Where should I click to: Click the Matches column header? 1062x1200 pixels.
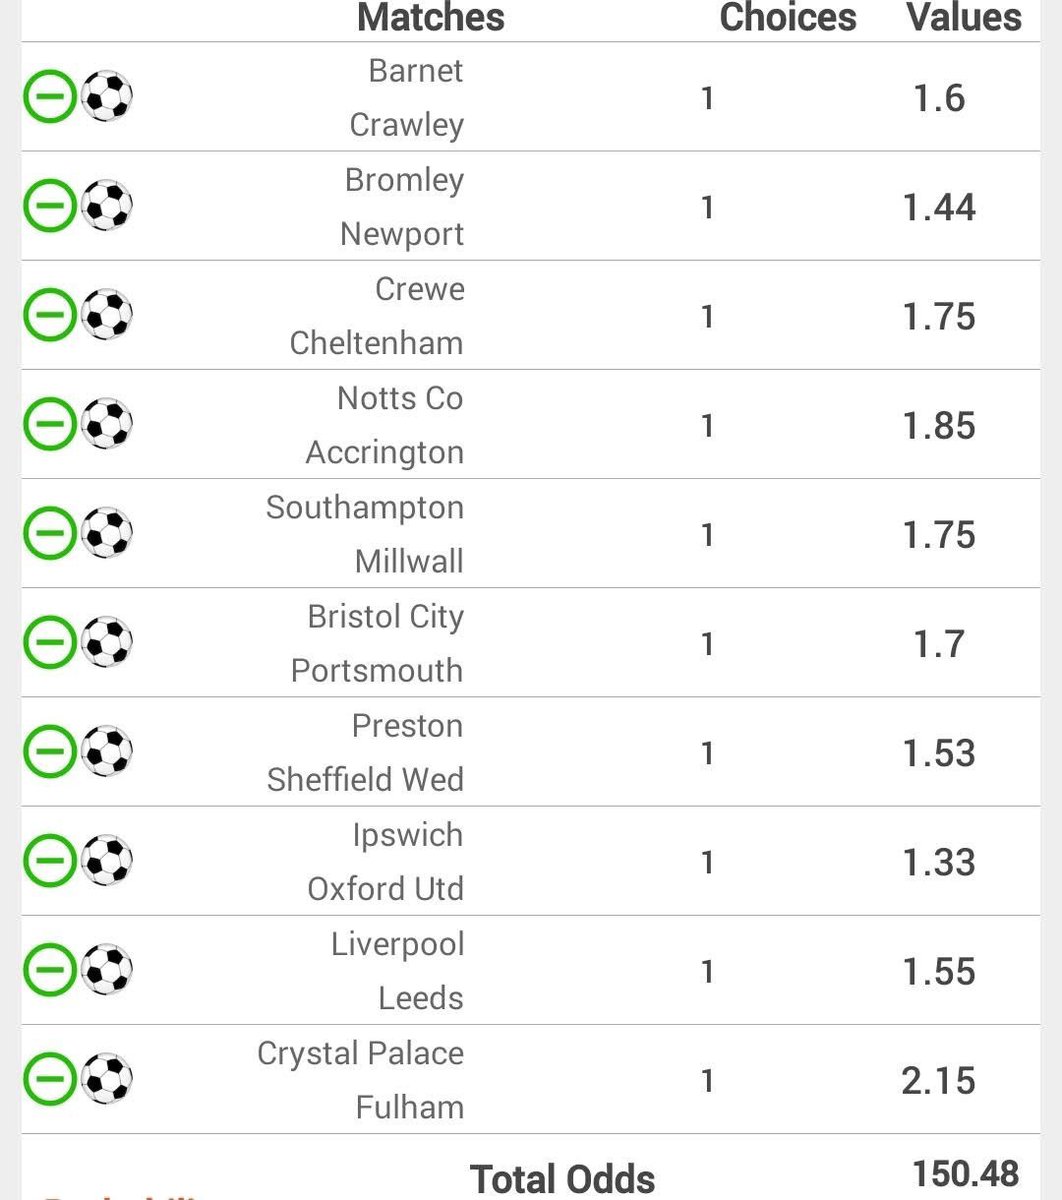pyautogui.click(x=431, y=17)
